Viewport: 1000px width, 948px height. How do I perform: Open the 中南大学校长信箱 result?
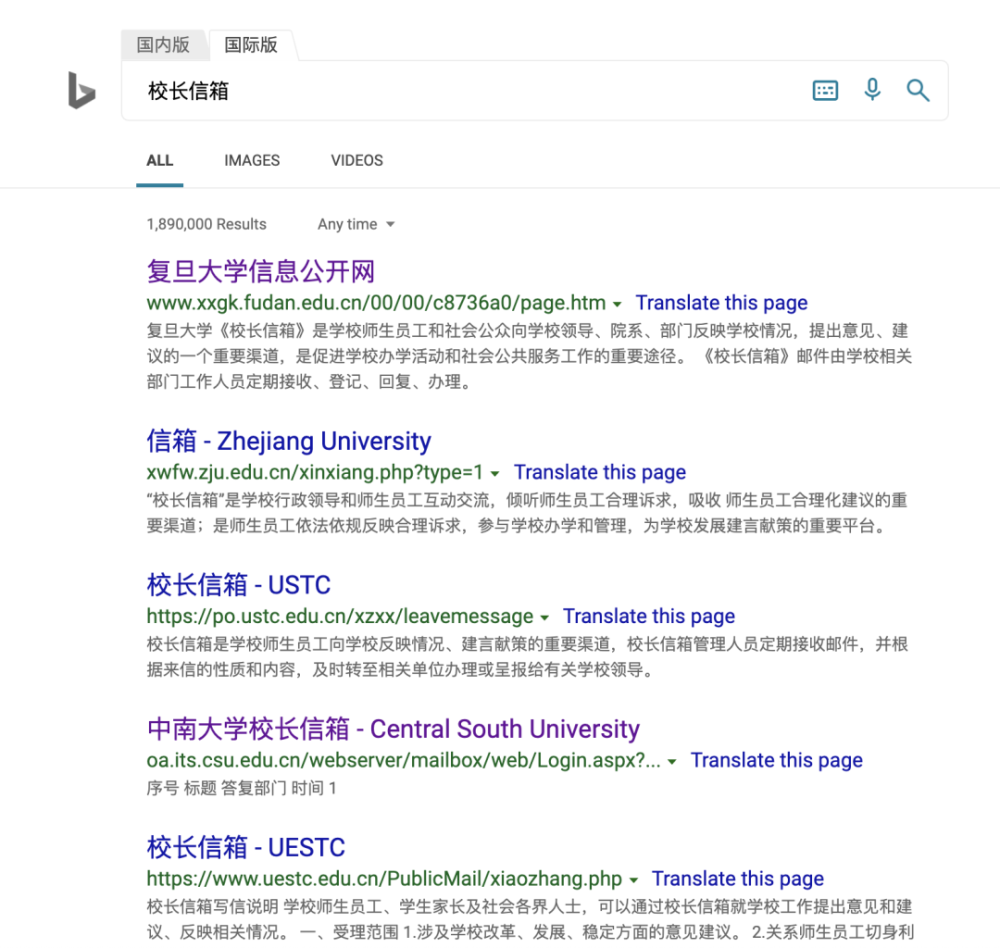[392, 729]
